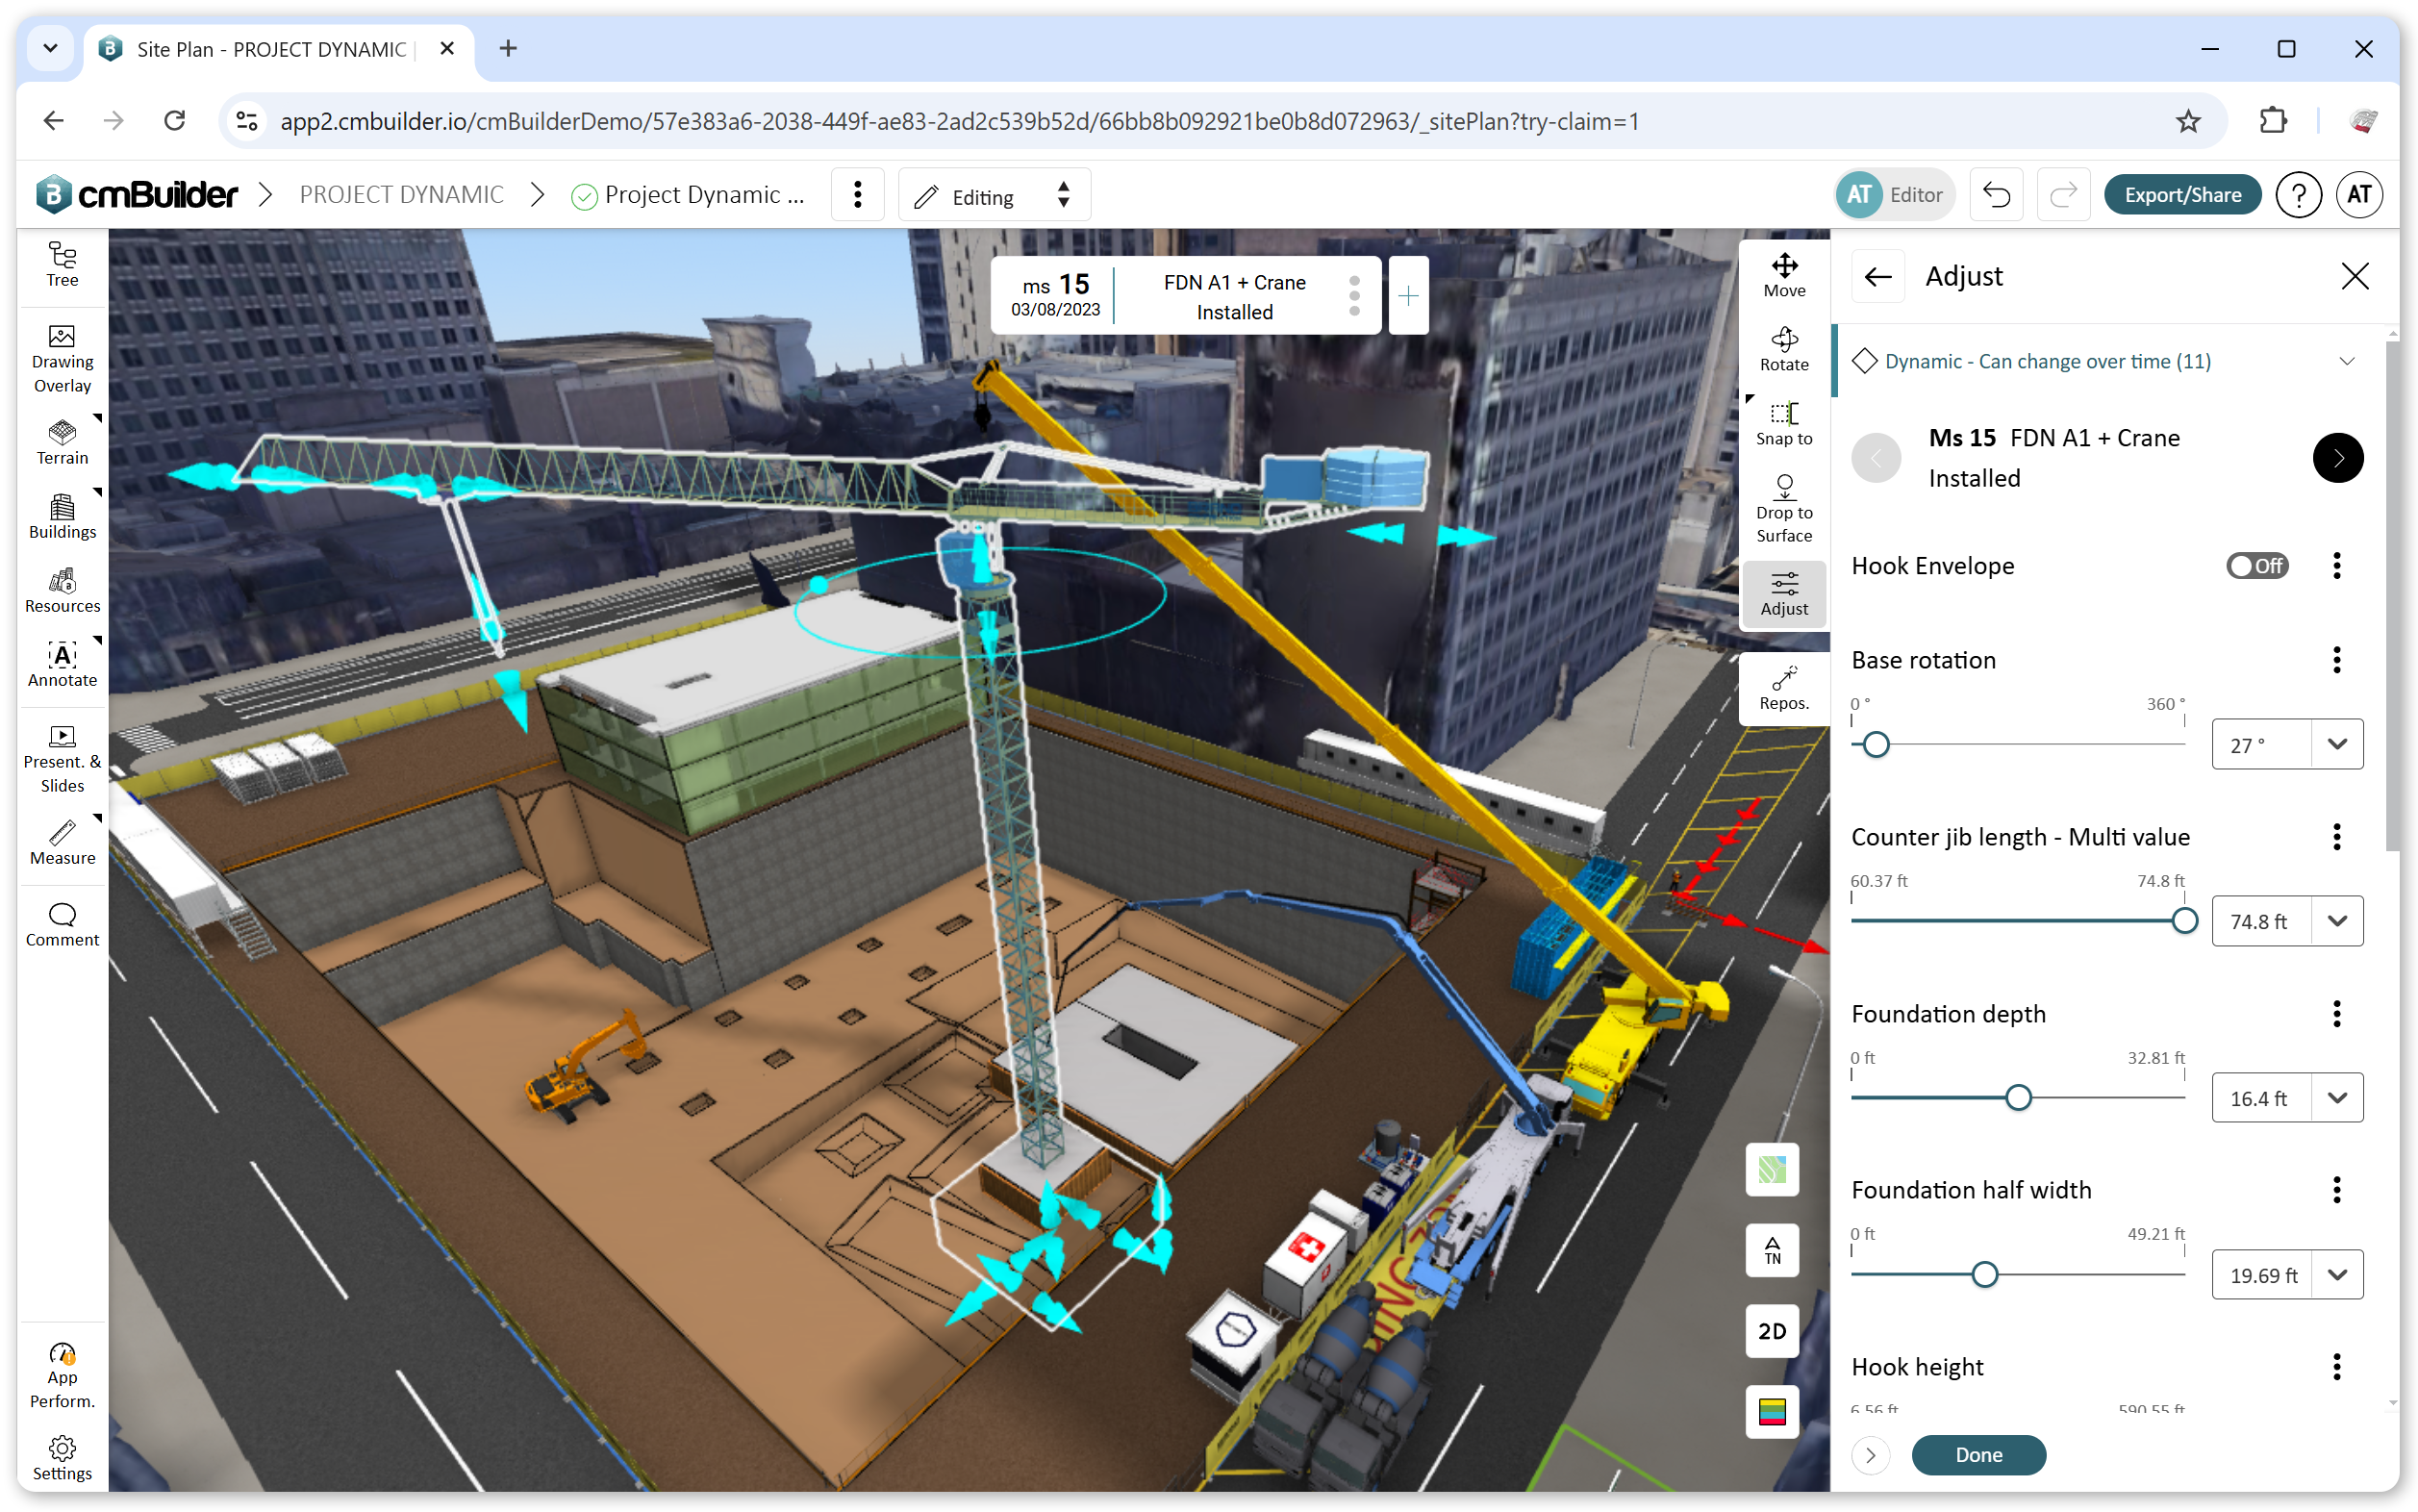
Task: Click the cmBuilder logo
Action: click(x=137, y=194)
